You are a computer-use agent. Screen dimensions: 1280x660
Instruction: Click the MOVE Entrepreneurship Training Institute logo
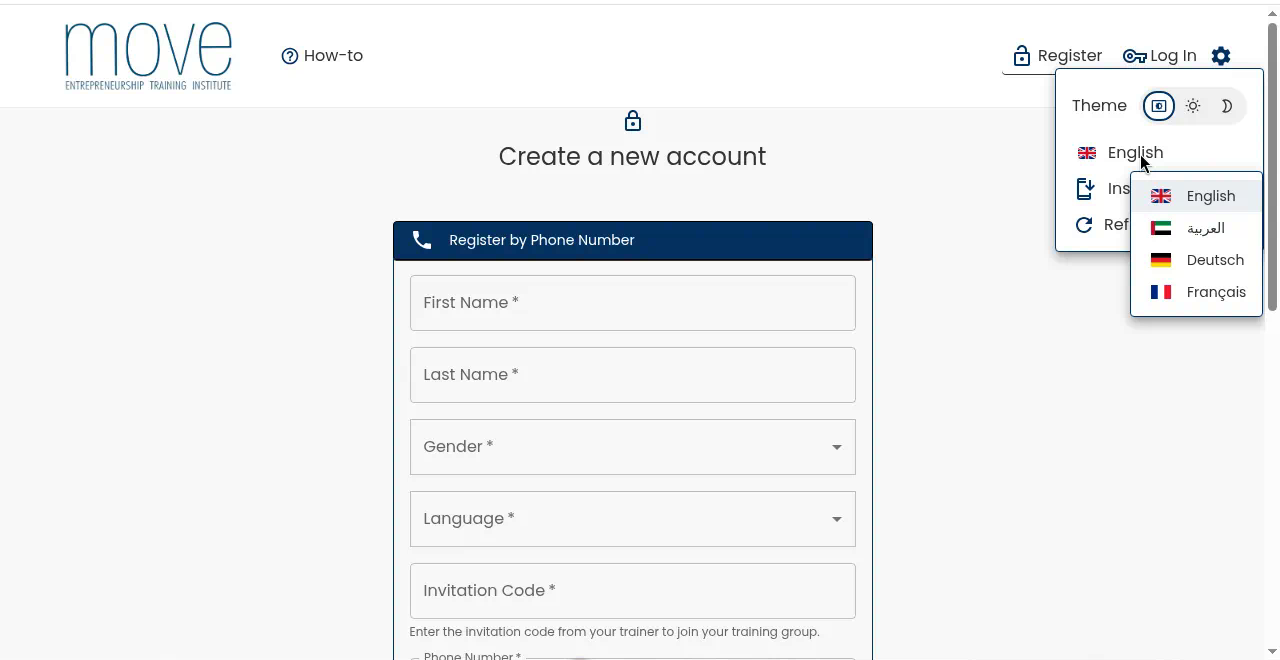pos(148,56)
